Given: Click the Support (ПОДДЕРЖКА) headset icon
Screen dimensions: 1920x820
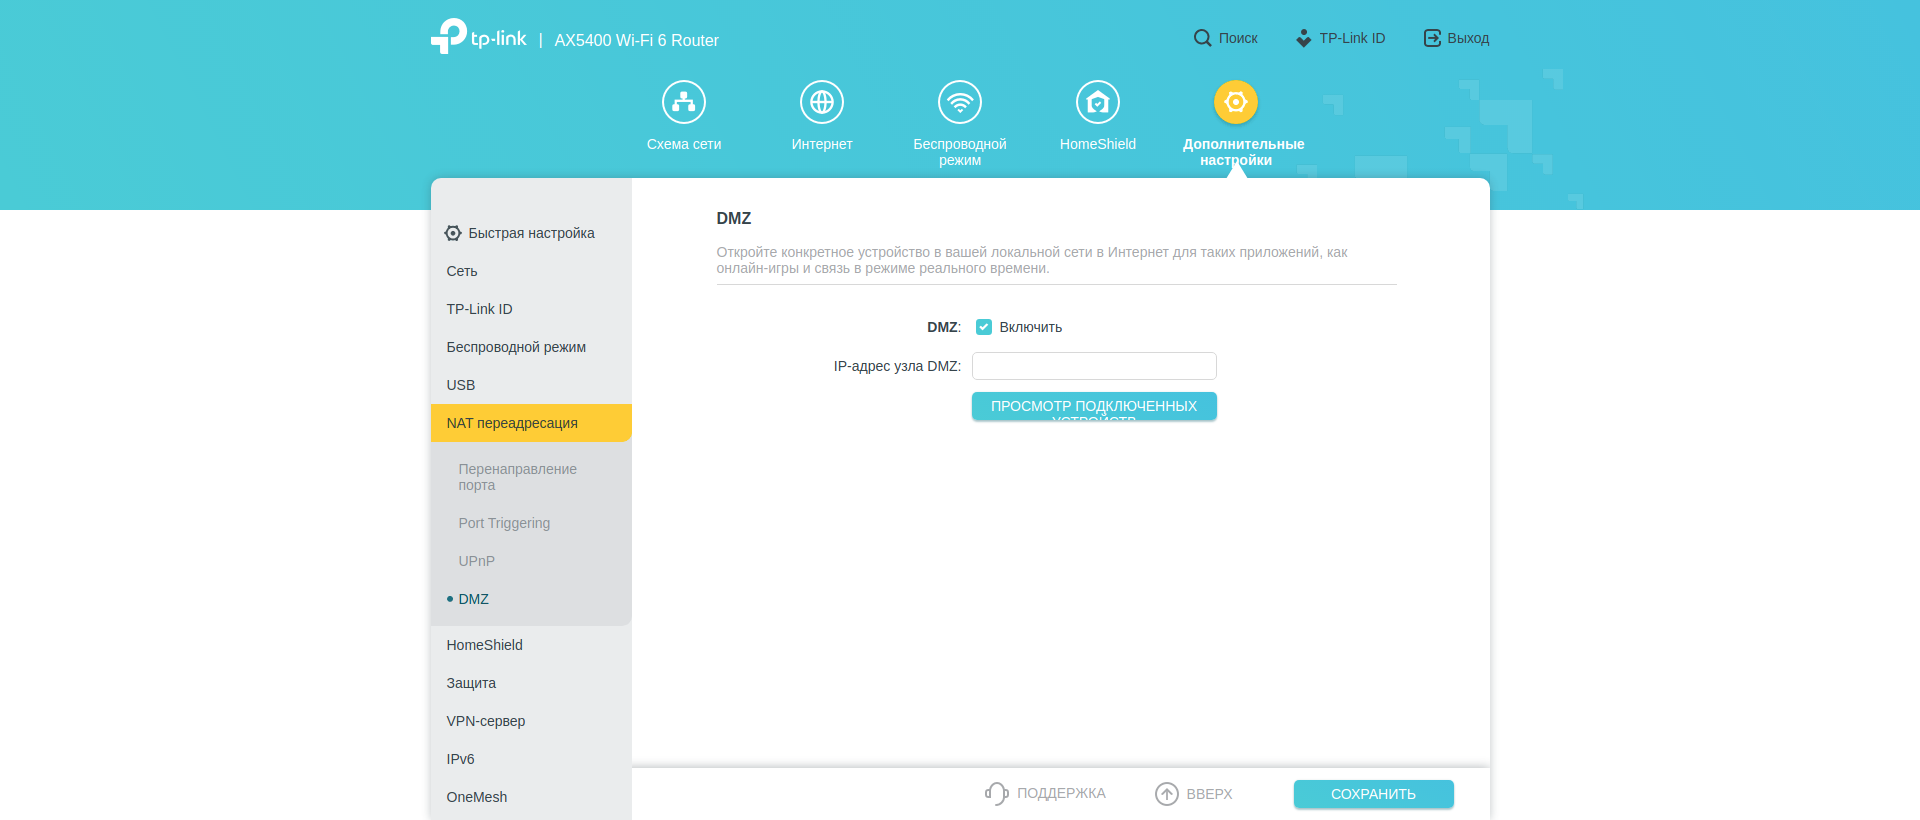Looking at the screenshot, I should click(996, 793).
